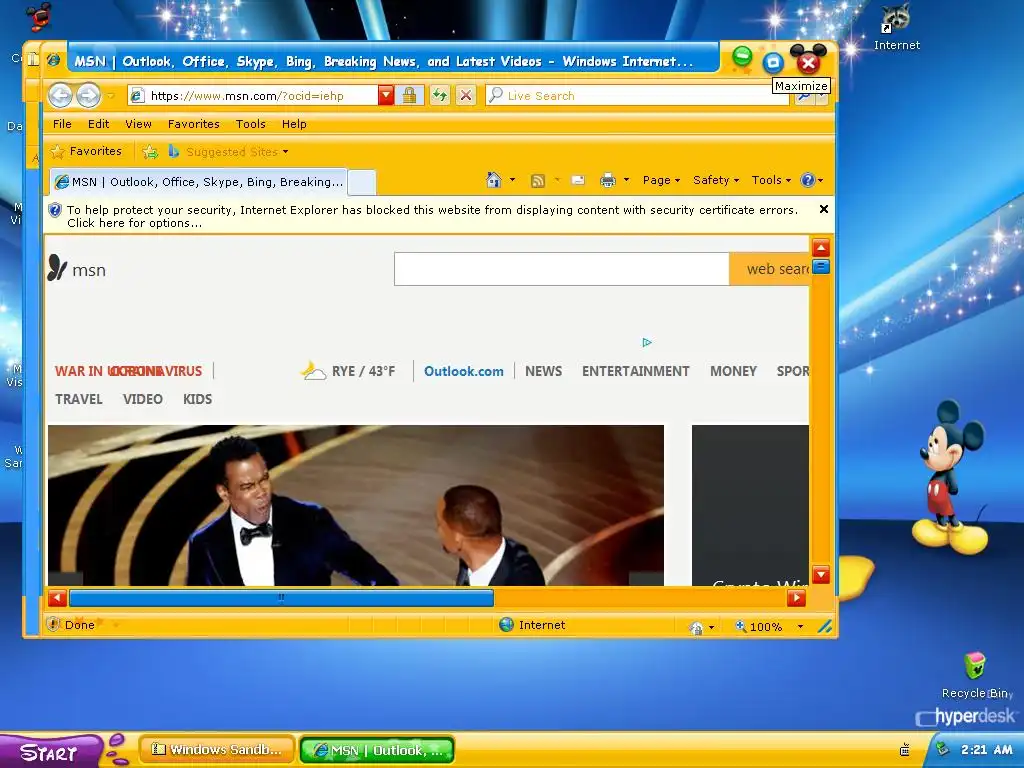
Task: Open the zoom level 100% dropdown
Action: pyautogui.click(x=800, y=626)
